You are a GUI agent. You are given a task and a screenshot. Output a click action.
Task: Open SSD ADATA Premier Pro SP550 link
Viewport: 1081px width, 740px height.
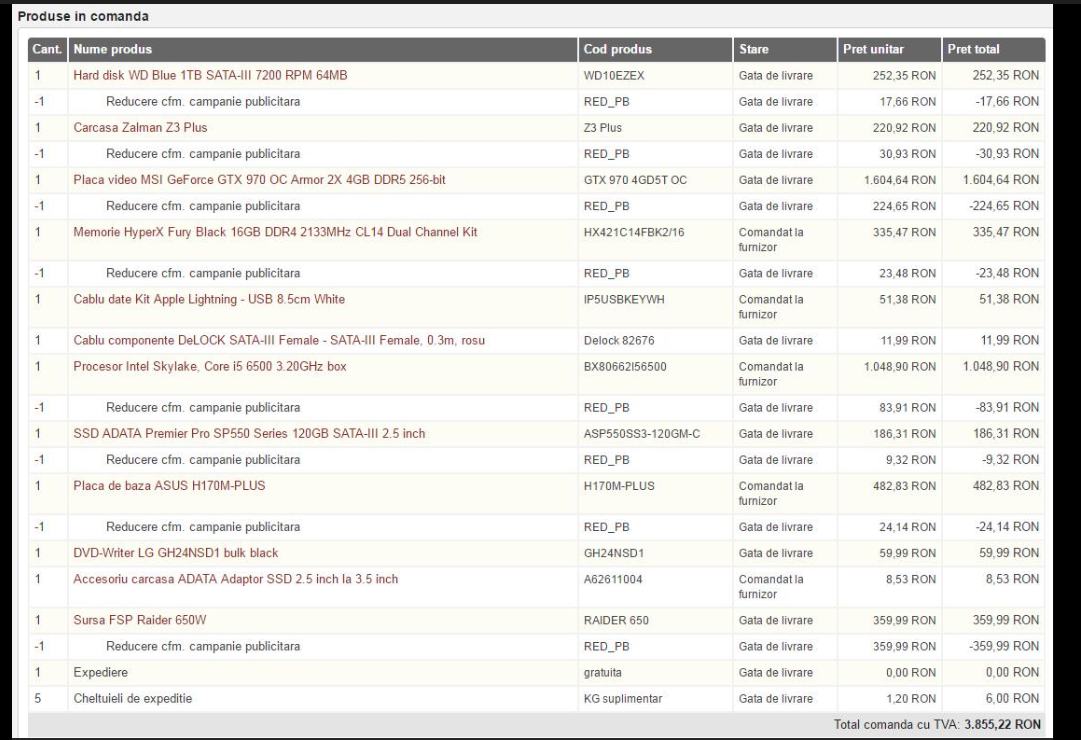pos(249,434)
